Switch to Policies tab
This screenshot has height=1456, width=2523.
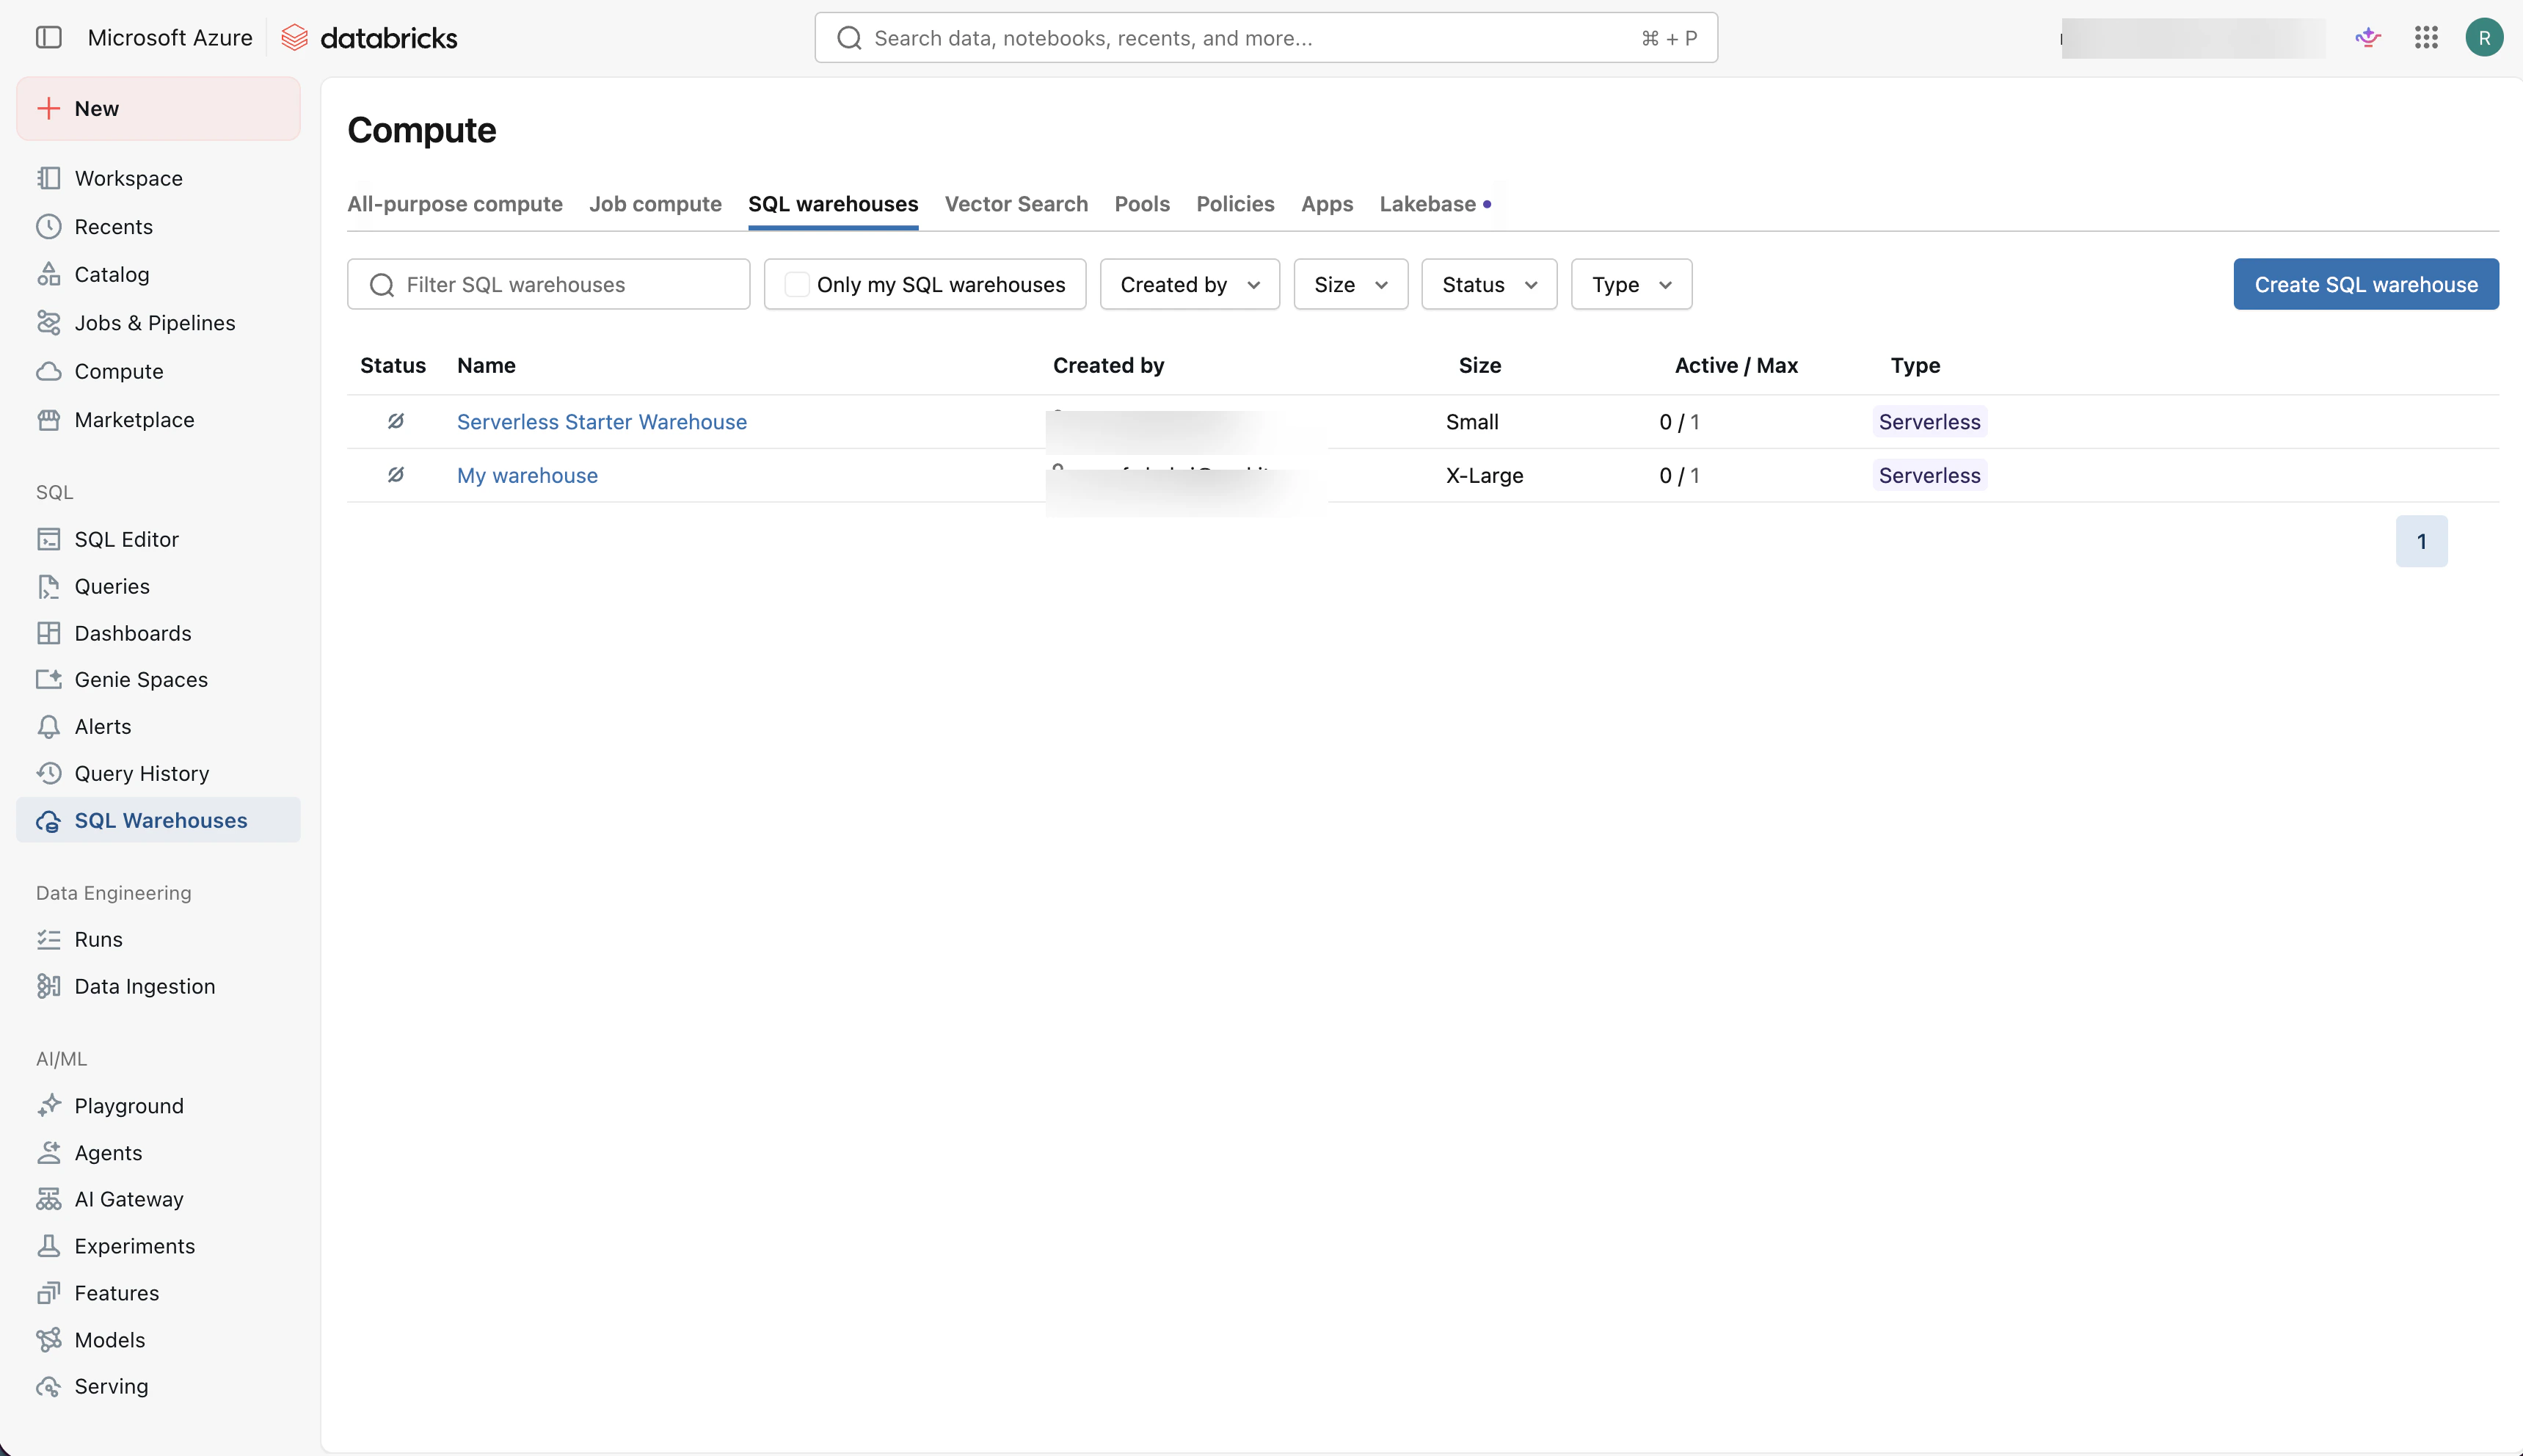tap(1235, 204)
